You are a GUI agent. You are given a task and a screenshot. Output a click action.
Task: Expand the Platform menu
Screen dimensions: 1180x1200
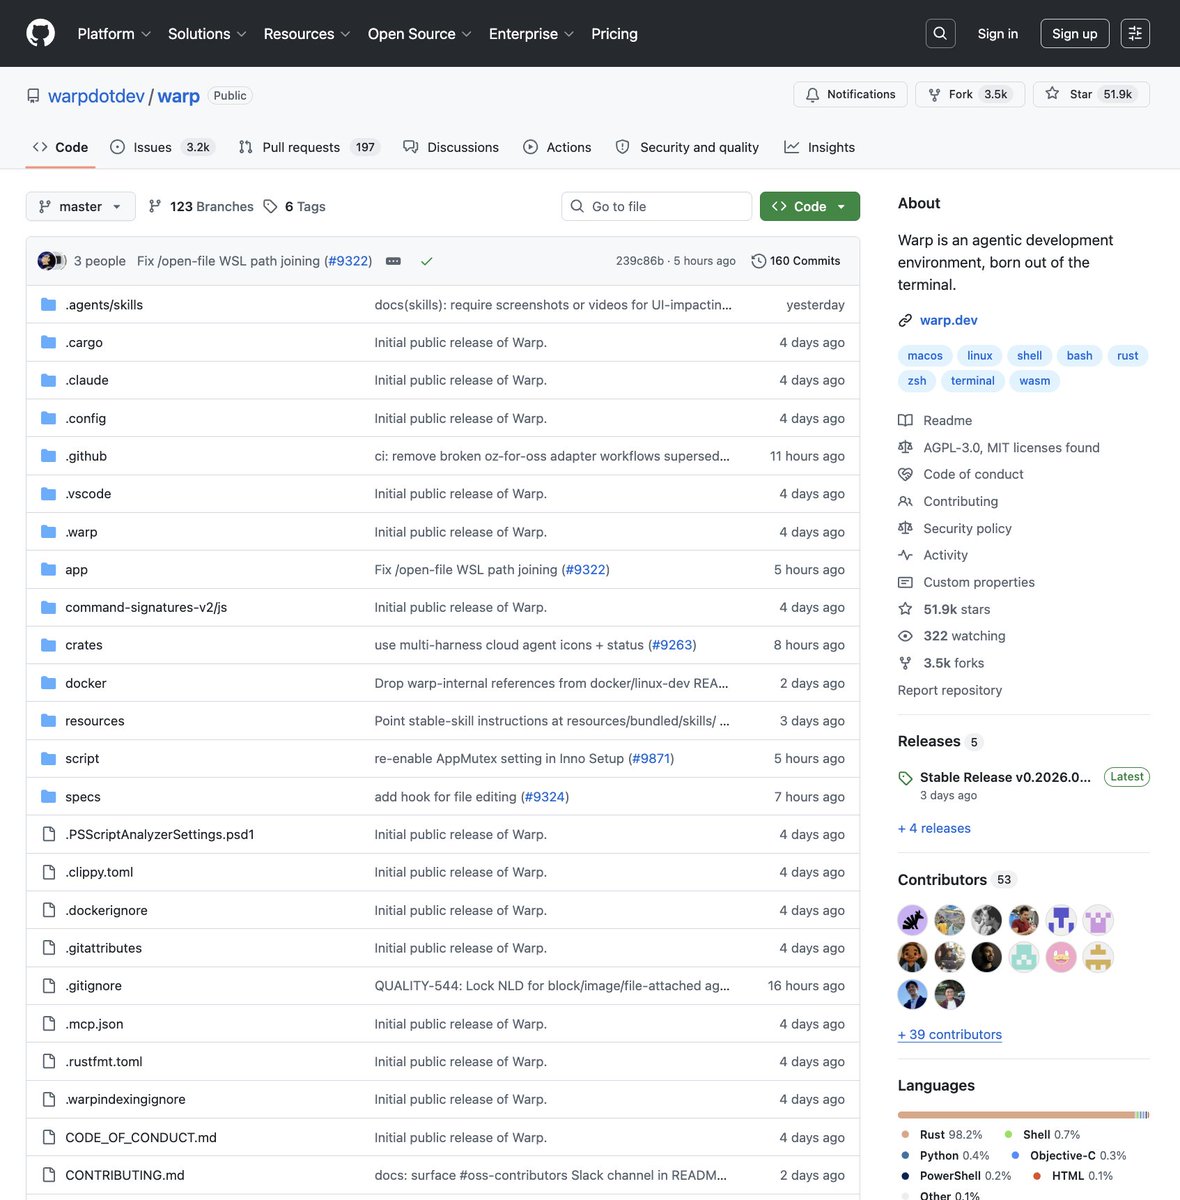[114, 33]
